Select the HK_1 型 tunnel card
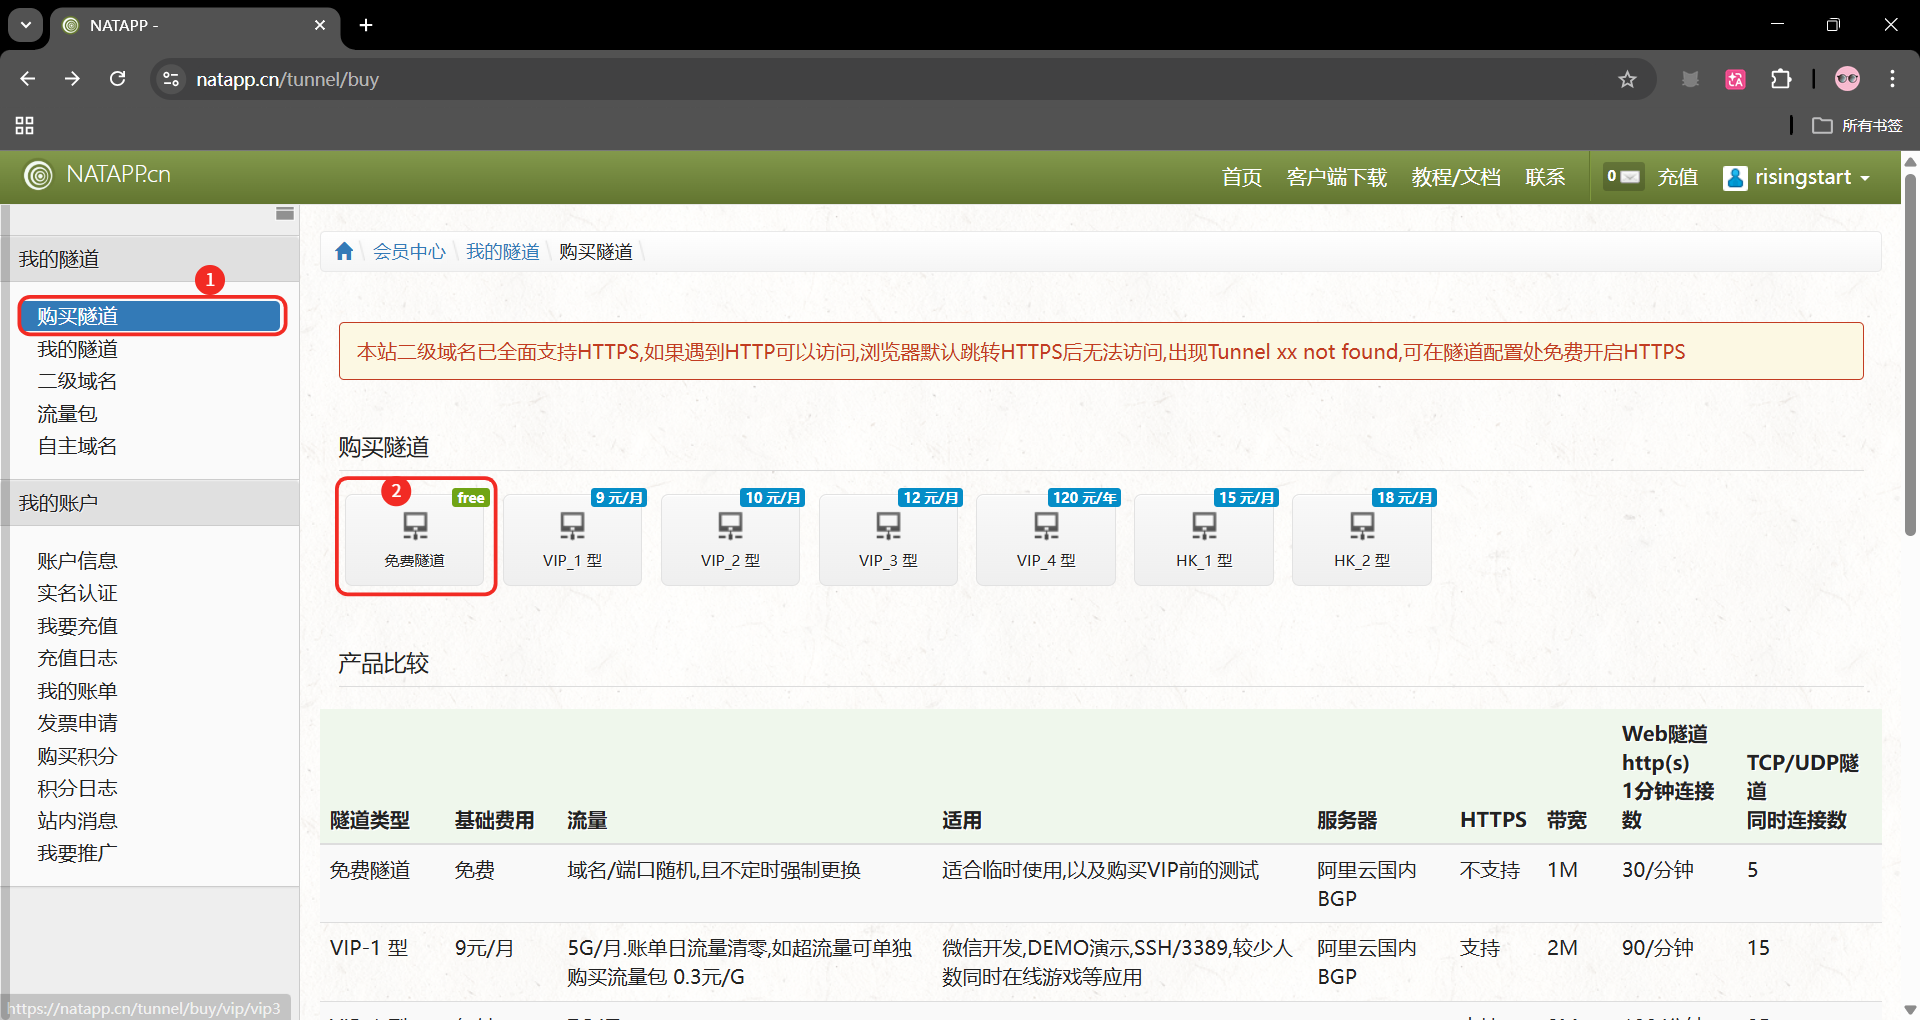Screen dimensions: 1920x1020 point(1204,539)
